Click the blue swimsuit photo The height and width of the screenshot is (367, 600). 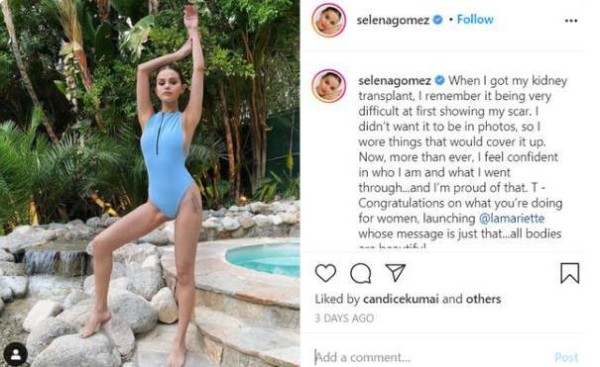pyautogui.click(x=150, y=183)
